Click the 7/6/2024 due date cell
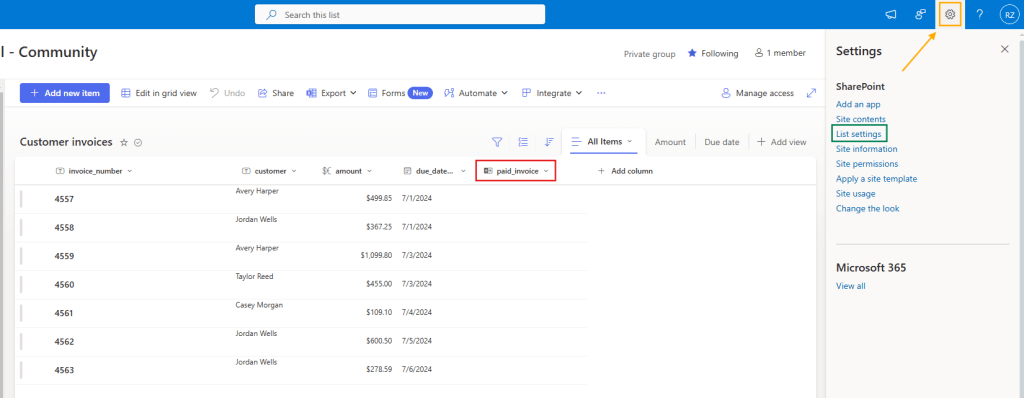The height and width of the screenshot is (398, 1024). [x=417, y=369]
